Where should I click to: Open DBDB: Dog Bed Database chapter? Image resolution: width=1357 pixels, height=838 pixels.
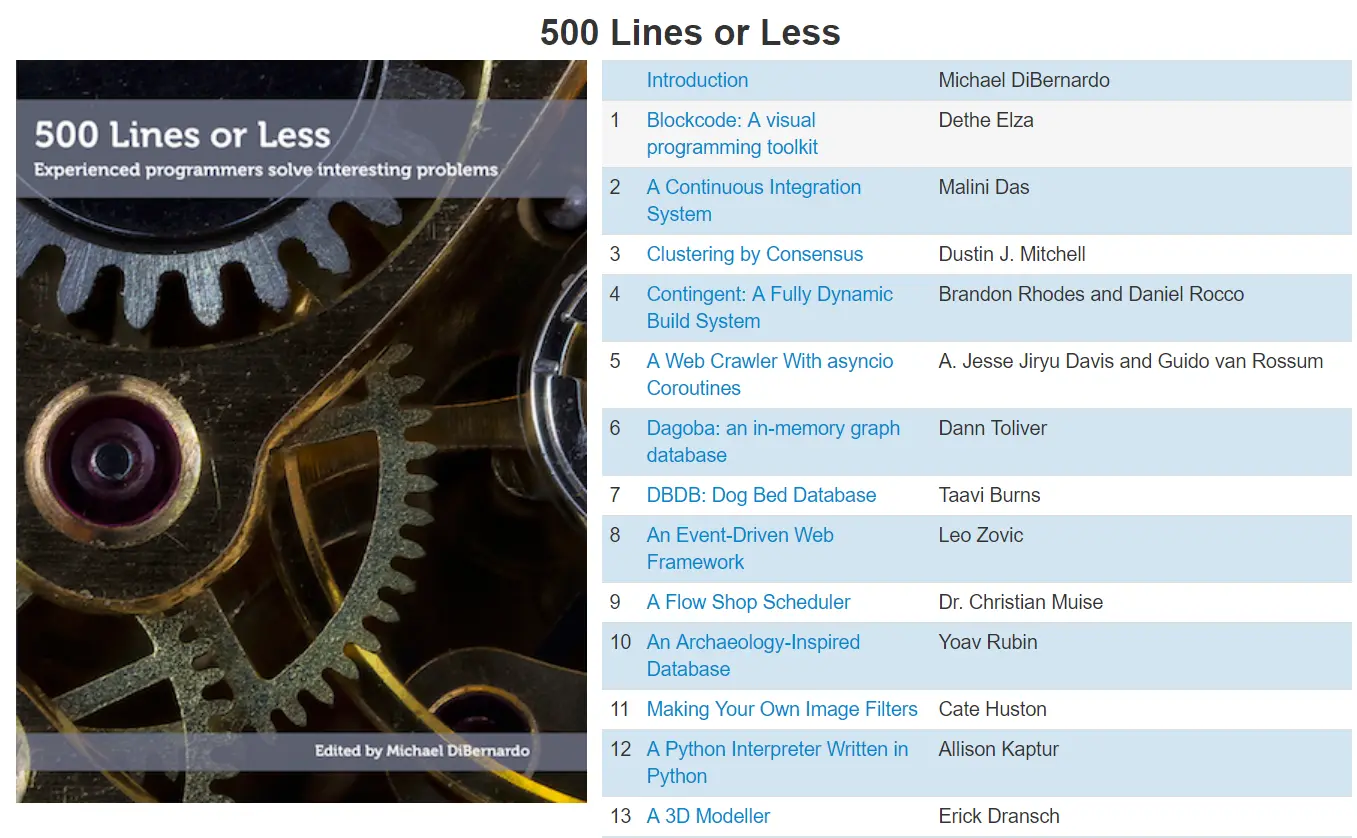click(x=761, y=495)
